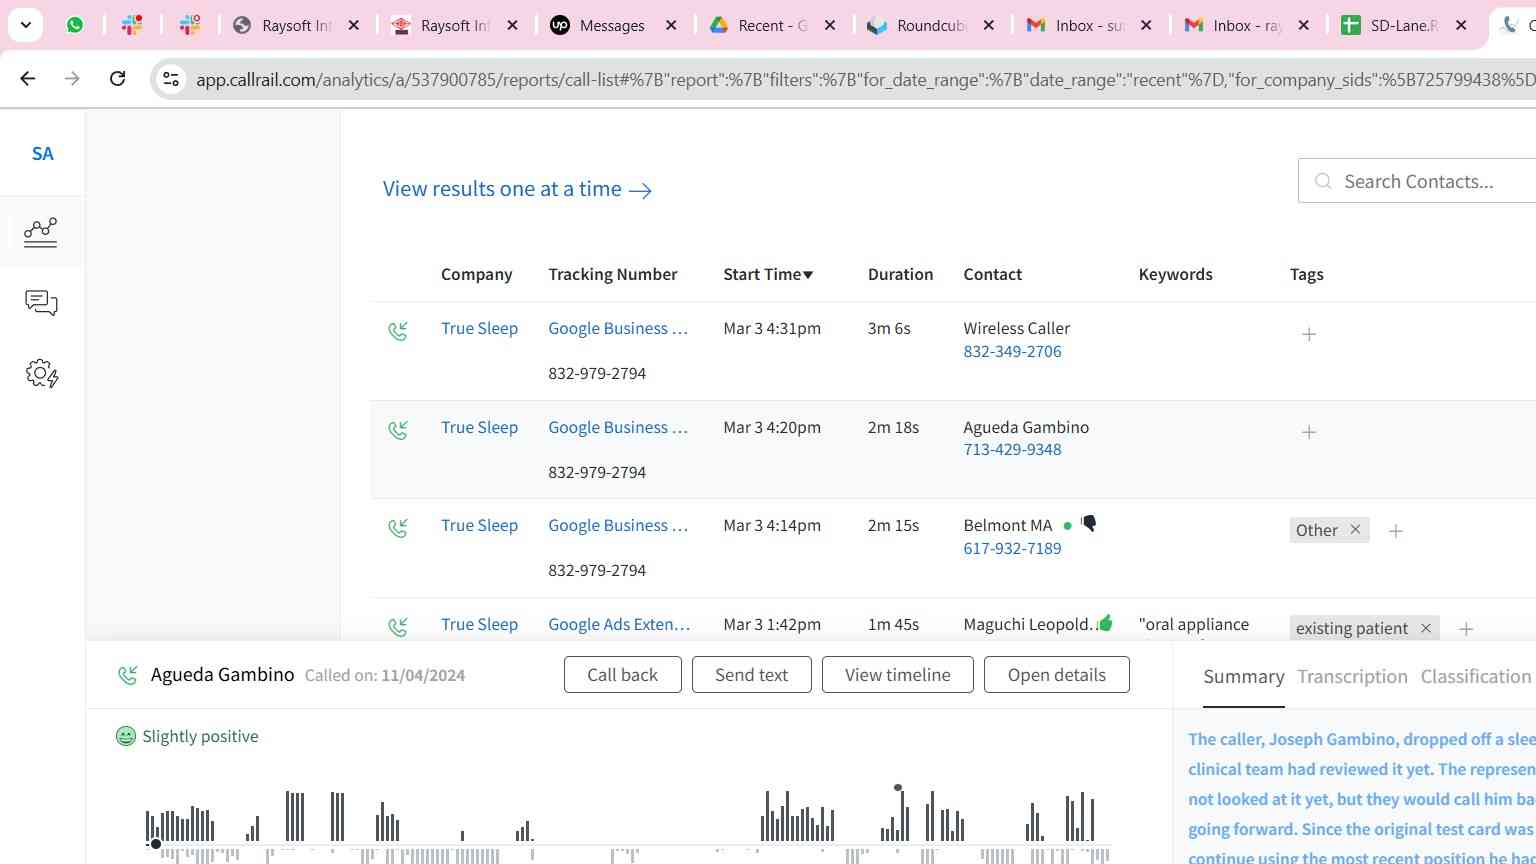Screen dimensions: 1536x864
Task: Sort by Start Time column
Action: (768, 274)
